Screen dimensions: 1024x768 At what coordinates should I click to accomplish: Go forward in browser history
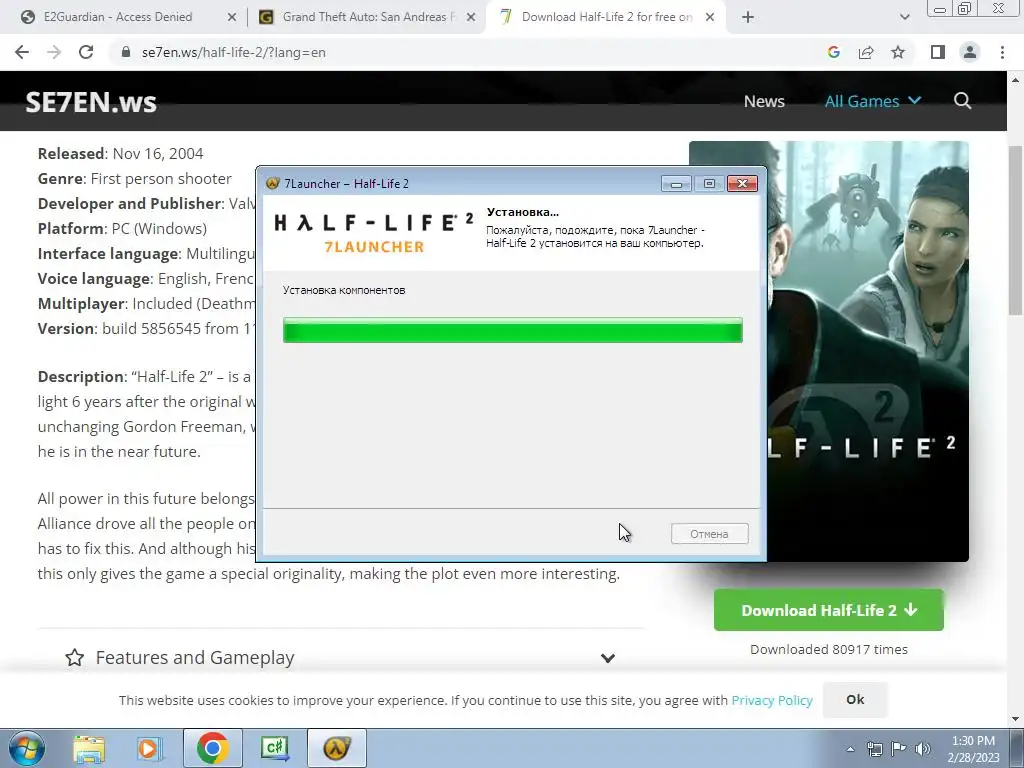(54, 52)
